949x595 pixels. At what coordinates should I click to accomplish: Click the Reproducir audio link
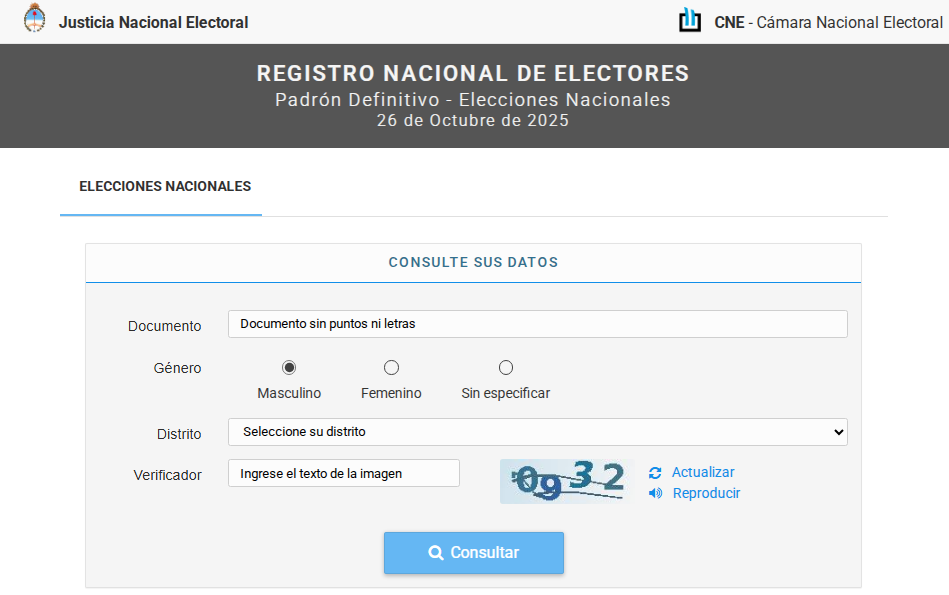tap(706, 493)
